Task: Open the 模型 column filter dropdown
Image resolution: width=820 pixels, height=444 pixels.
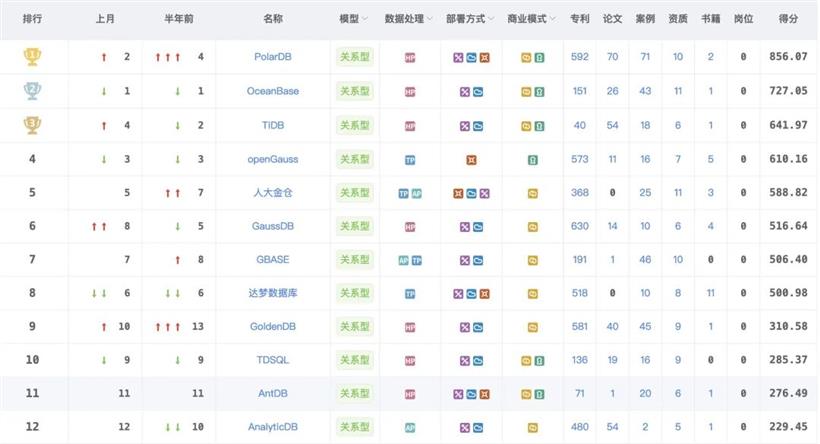Action: pos(364,19)
